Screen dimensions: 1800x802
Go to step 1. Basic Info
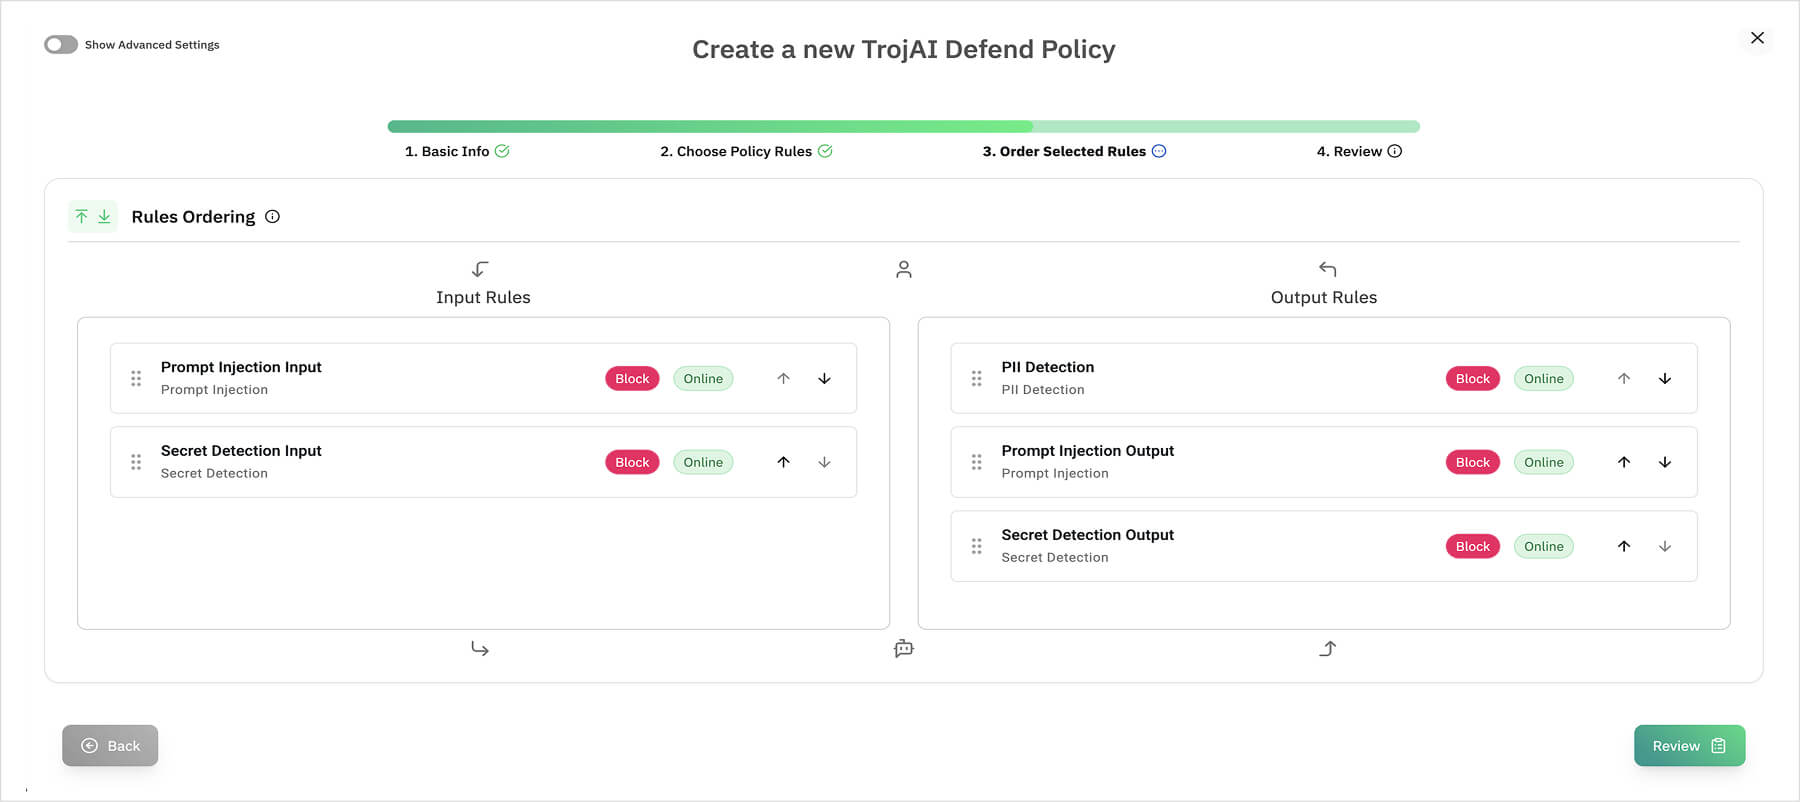click(447, 151)
